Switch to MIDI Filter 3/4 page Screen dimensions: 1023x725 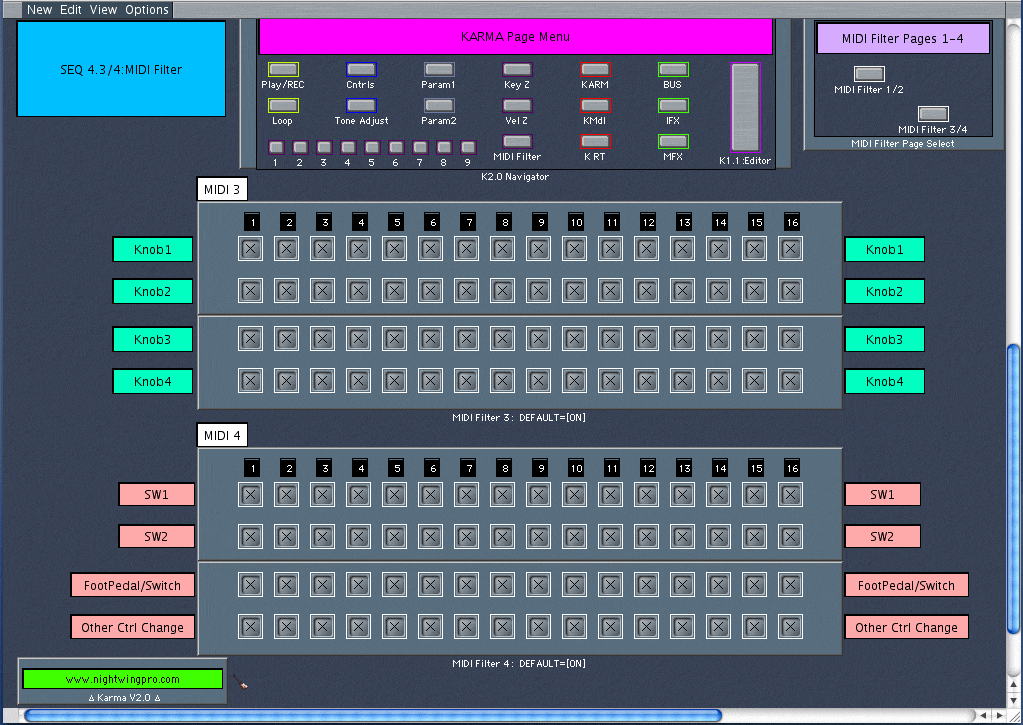coord(933,114)
